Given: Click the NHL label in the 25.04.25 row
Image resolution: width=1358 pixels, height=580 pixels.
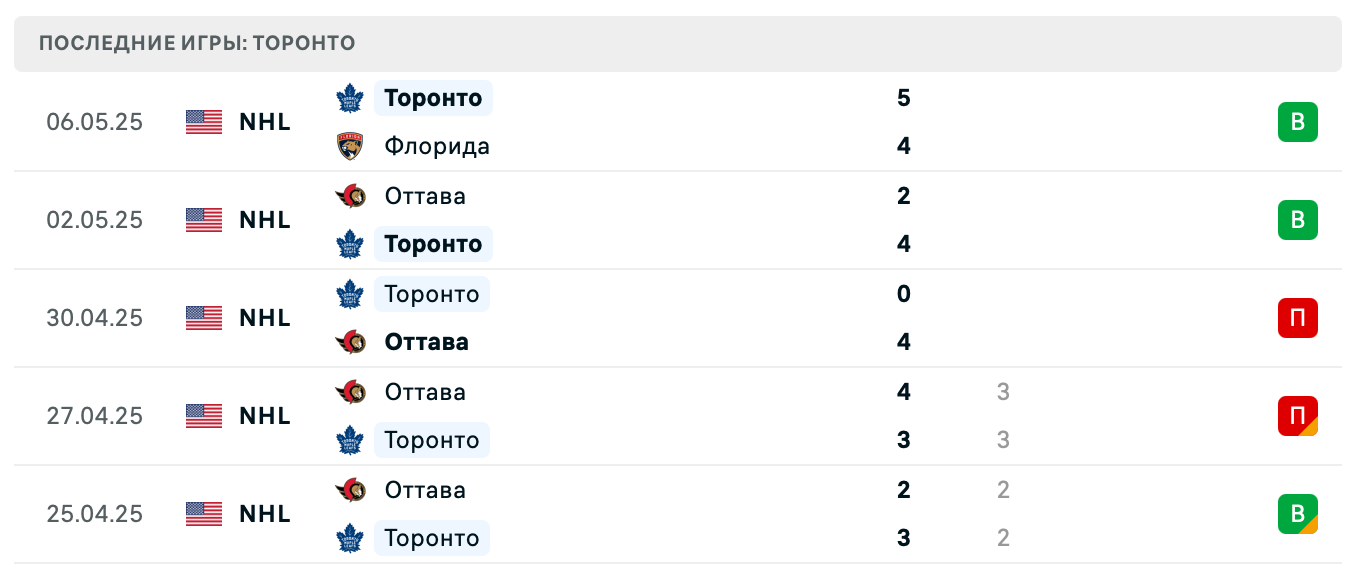Looking at the screenshot, I should pyautogui.click(x=264, y=514).
